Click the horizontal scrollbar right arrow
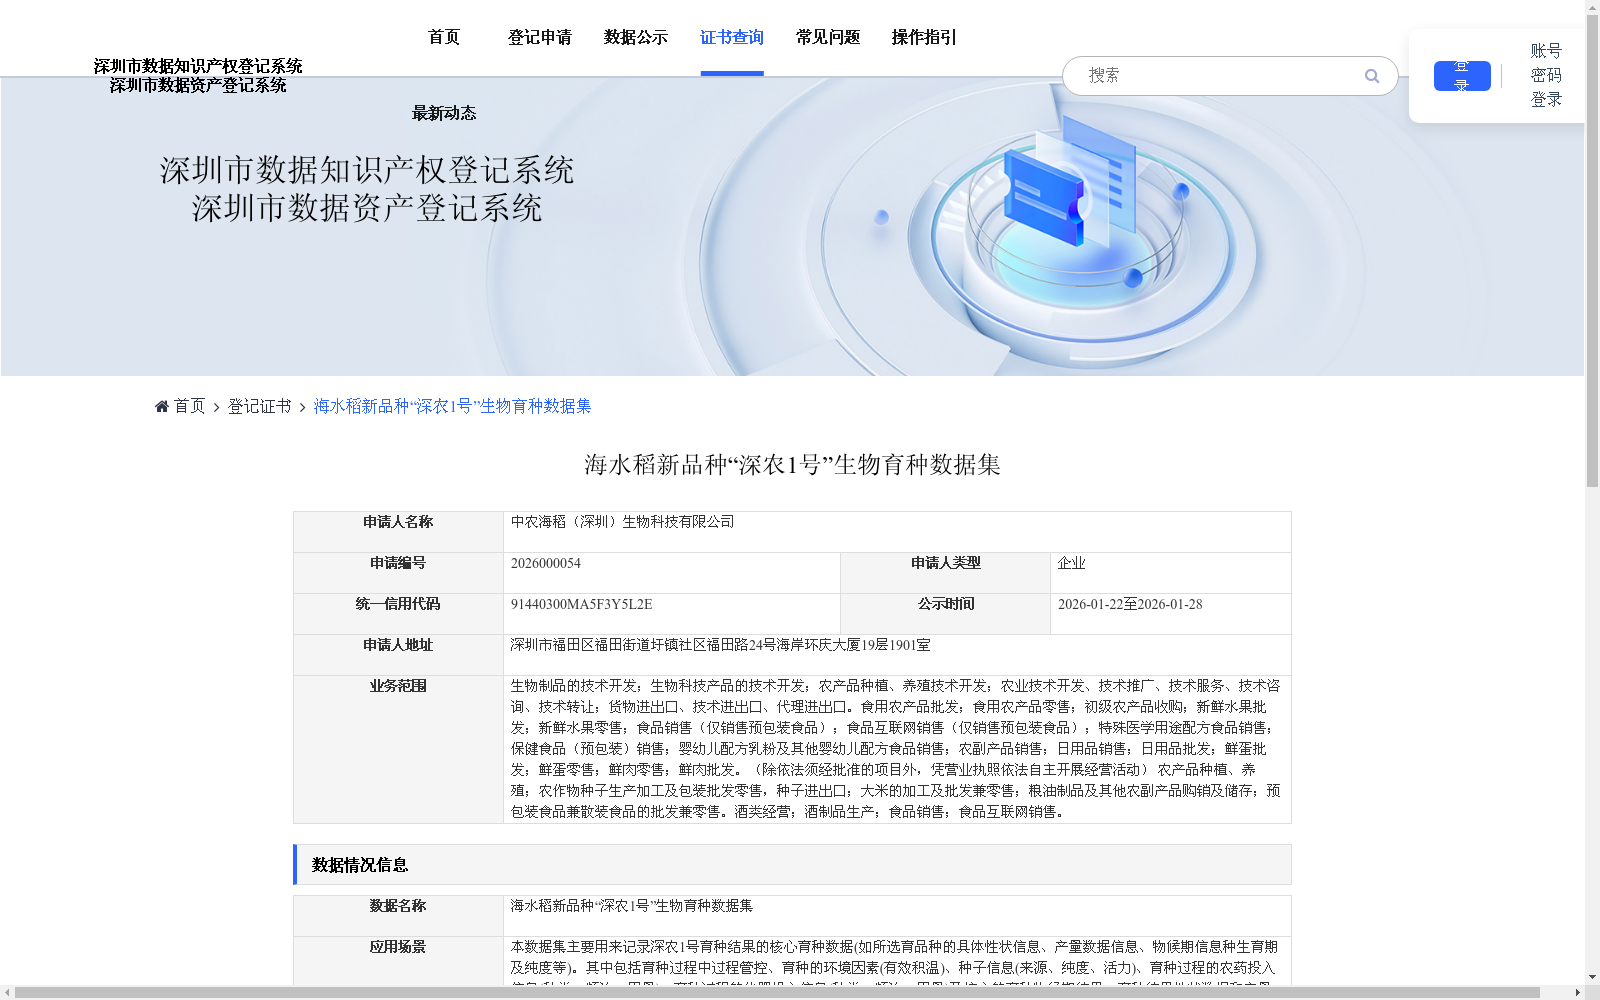1600x1000 pixels. pyautogui.click(x=1578, y=993)
